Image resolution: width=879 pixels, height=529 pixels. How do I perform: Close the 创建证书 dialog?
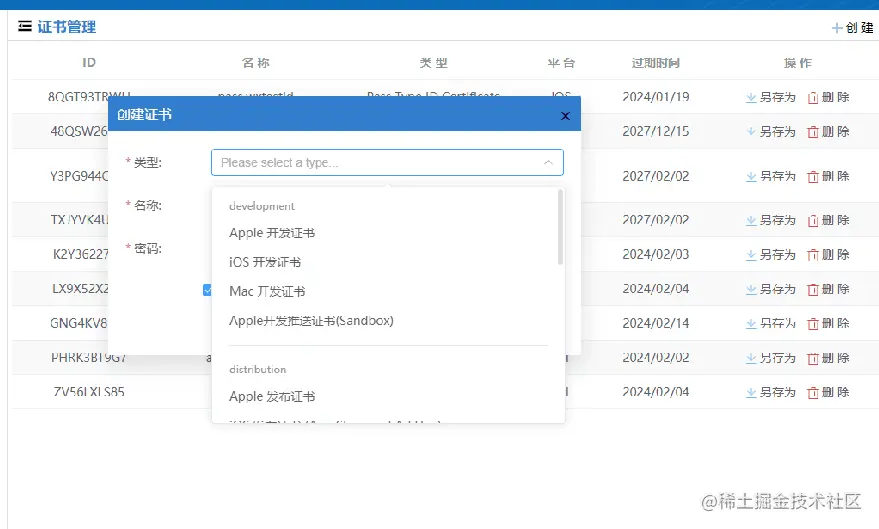[x=565, y=115]
